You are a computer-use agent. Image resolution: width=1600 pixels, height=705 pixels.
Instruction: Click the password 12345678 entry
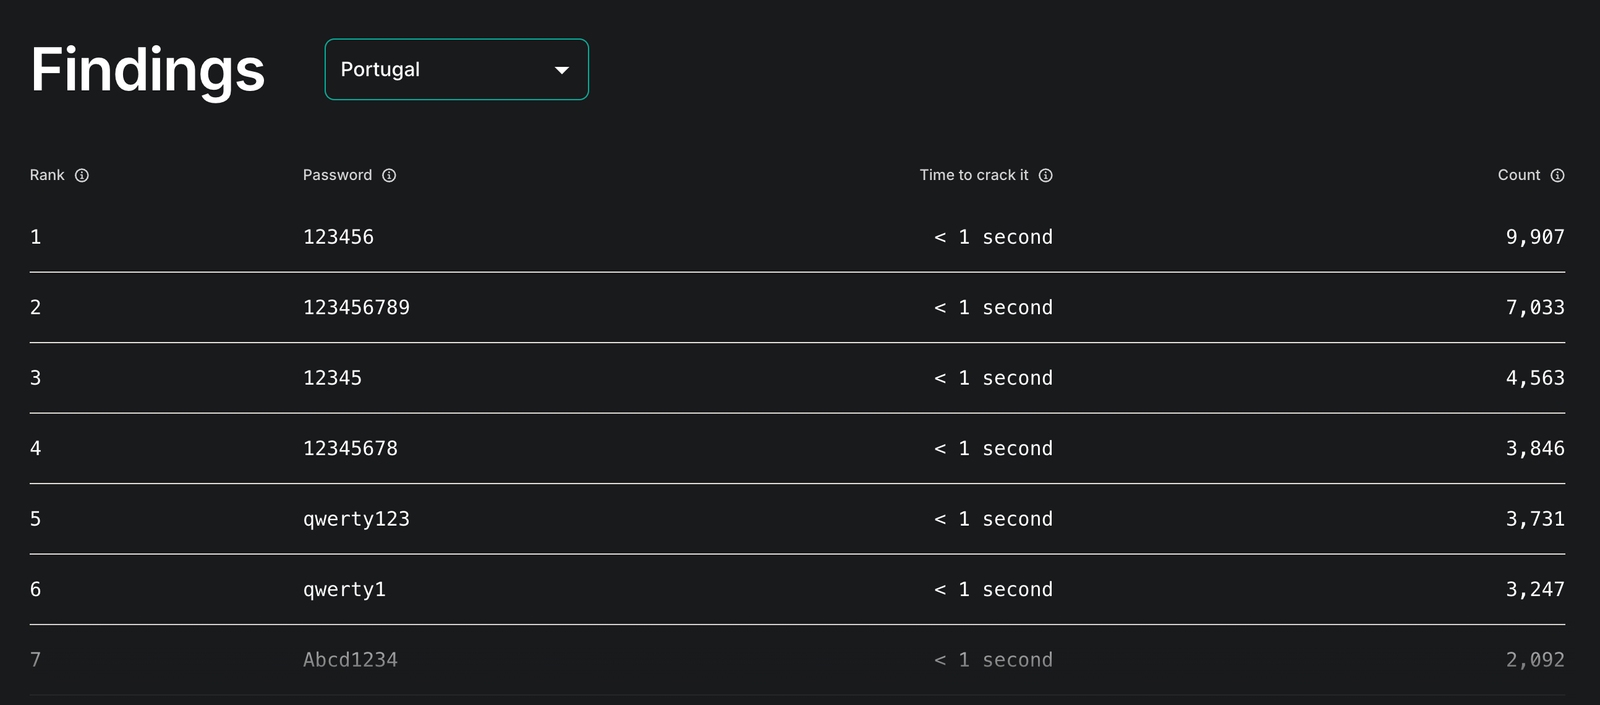tap(350, 448)
